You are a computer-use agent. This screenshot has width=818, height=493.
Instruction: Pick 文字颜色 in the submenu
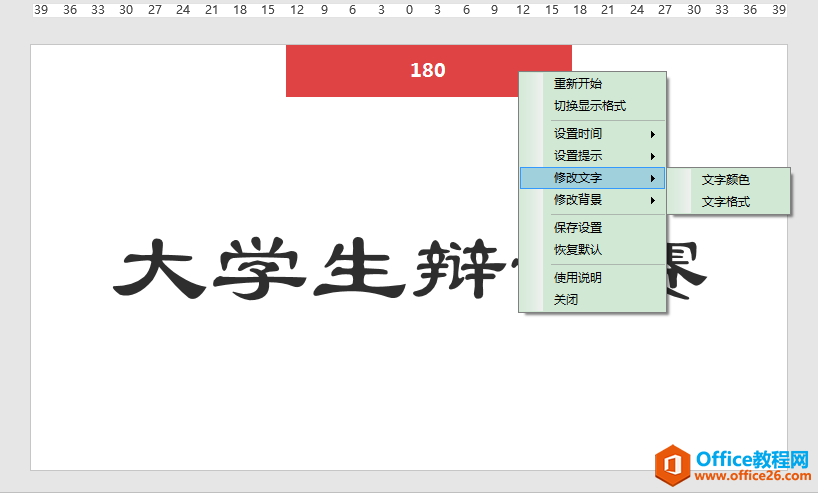pos(726,181)
